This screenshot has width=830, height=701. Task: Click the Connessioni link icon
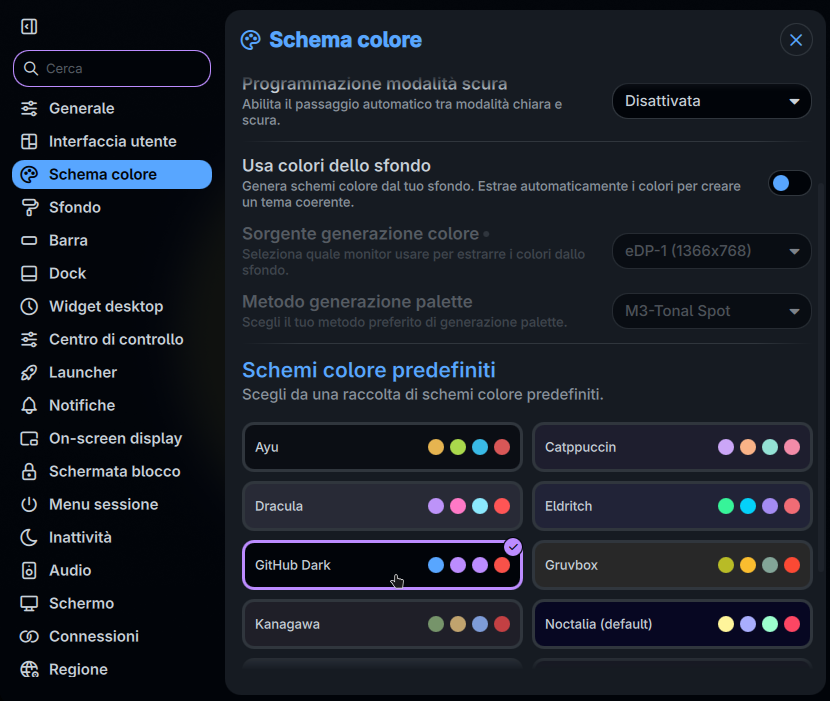[29, 636]
